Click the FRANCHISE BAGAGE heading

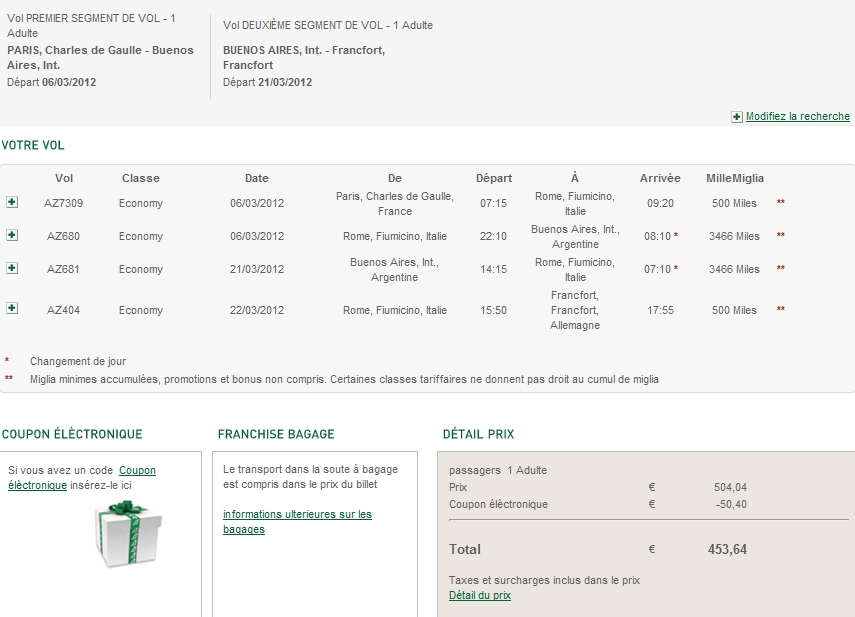coord(276,434)
